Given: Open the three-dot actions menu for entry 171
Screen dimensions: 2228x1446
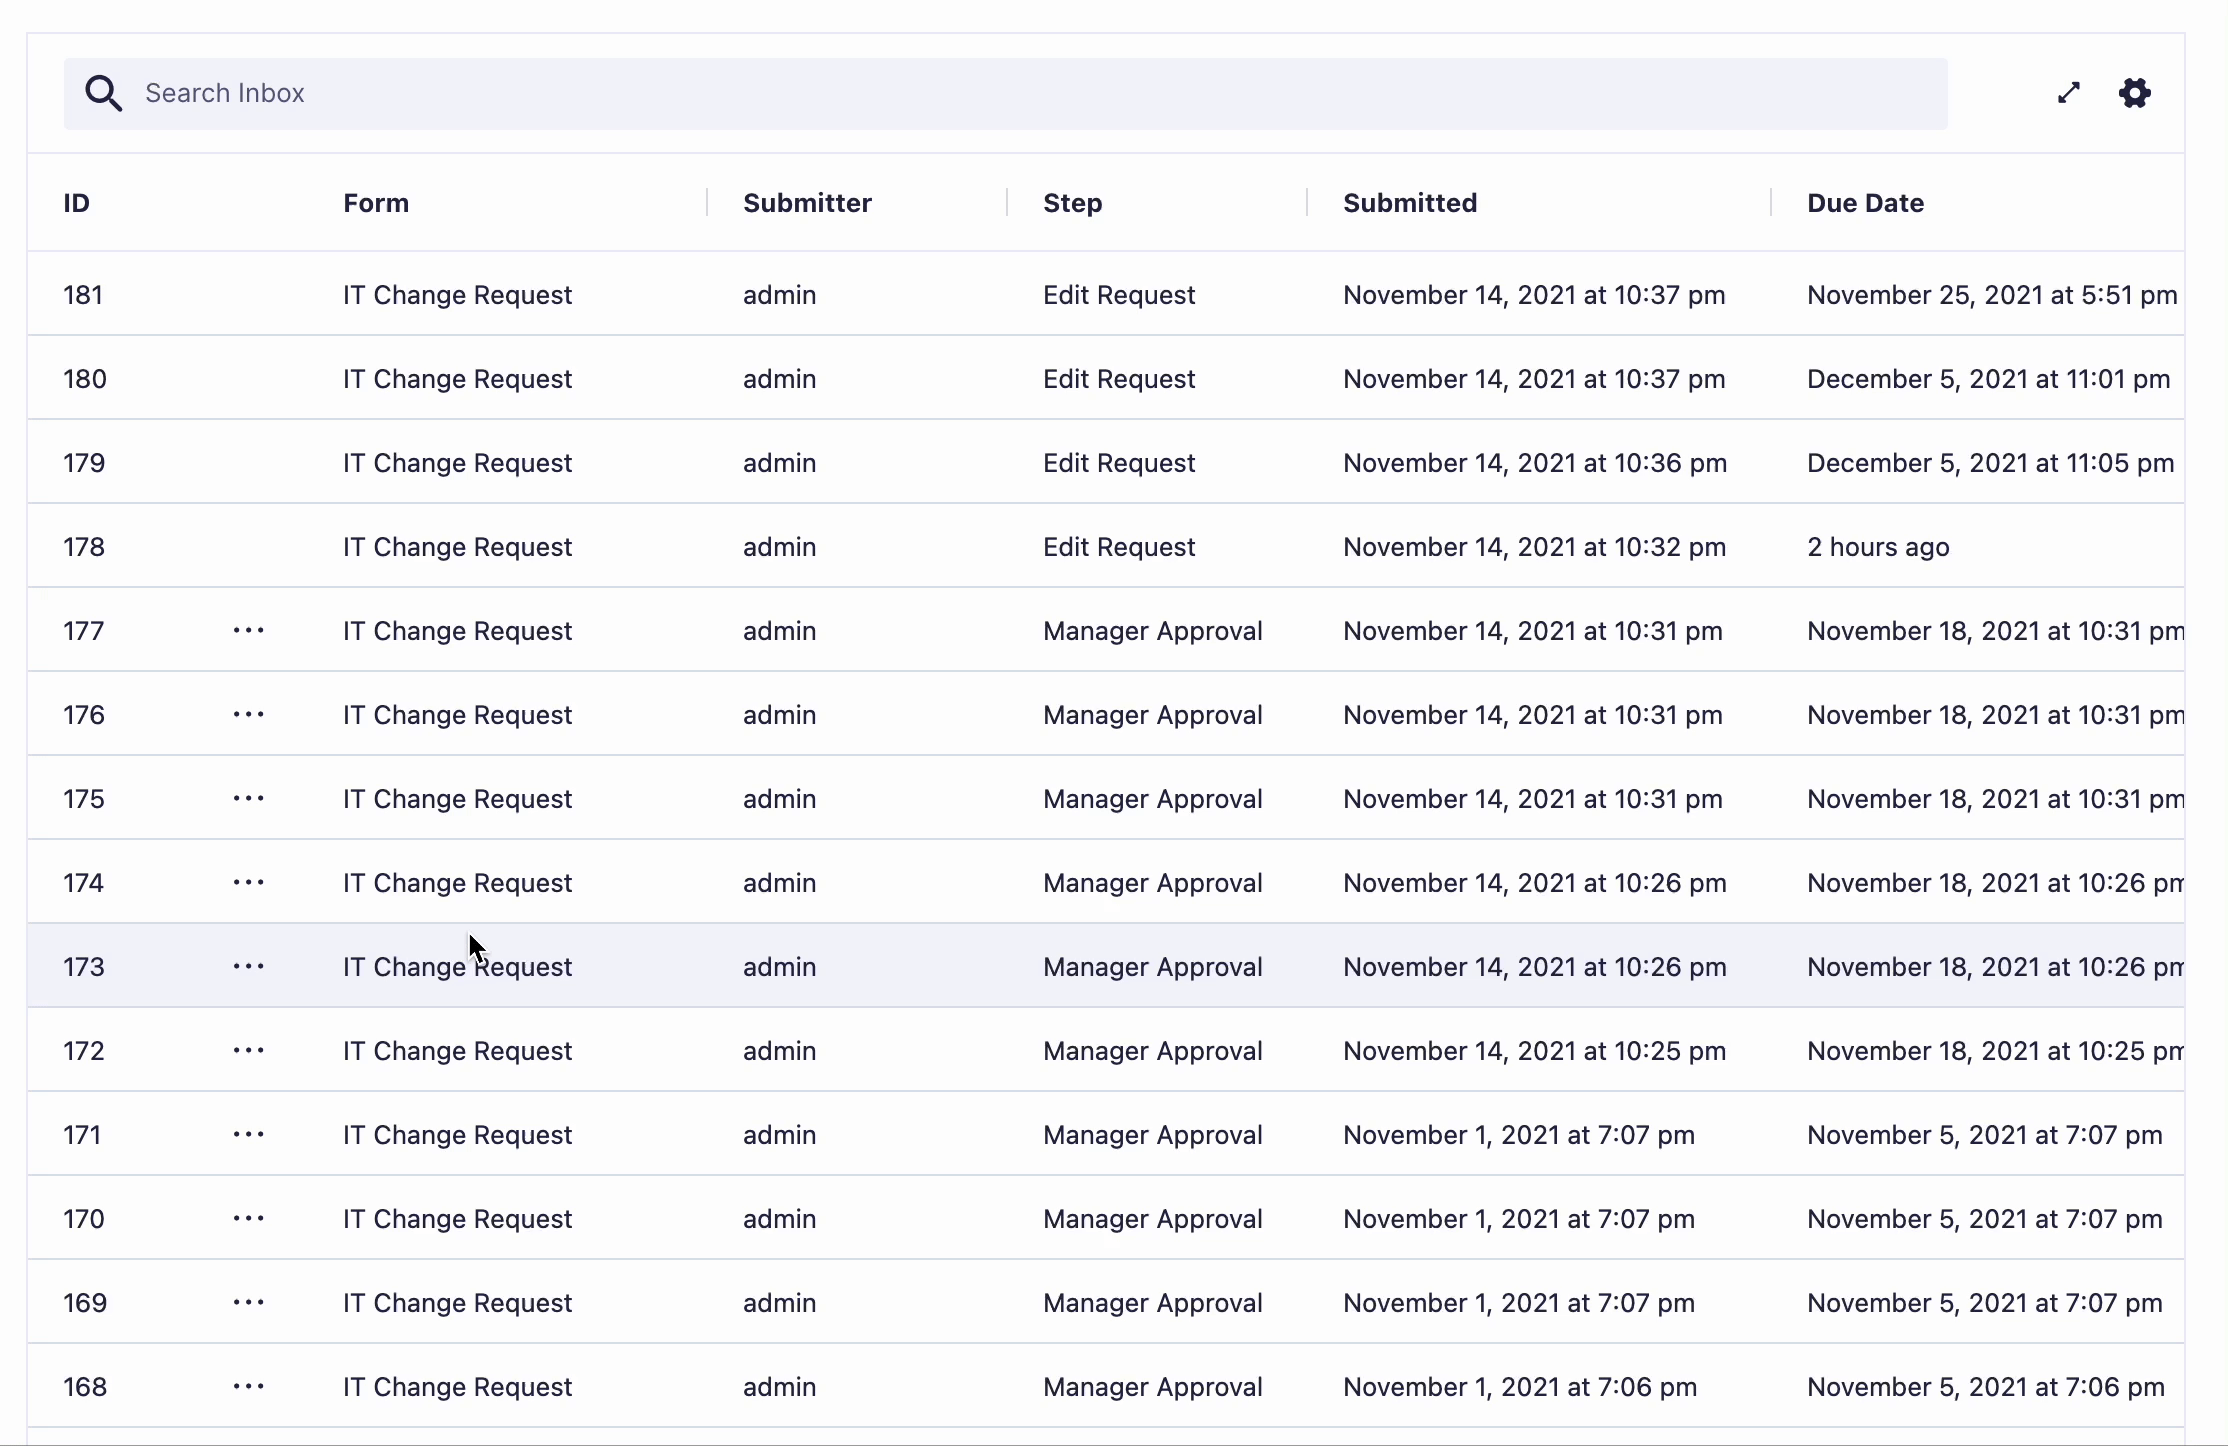Looking at the screenshot, I should coord(248,1134).
